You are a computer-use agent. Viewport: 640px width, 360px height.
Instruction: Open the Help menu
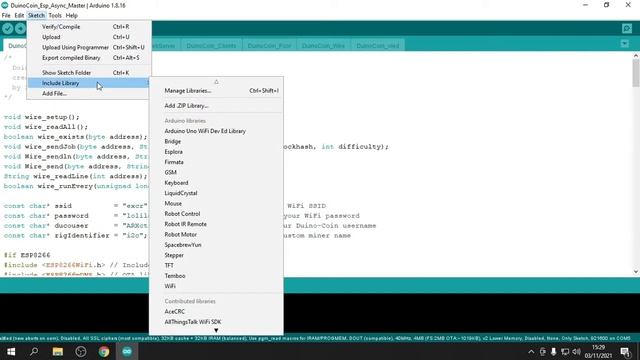coord(71,16)
